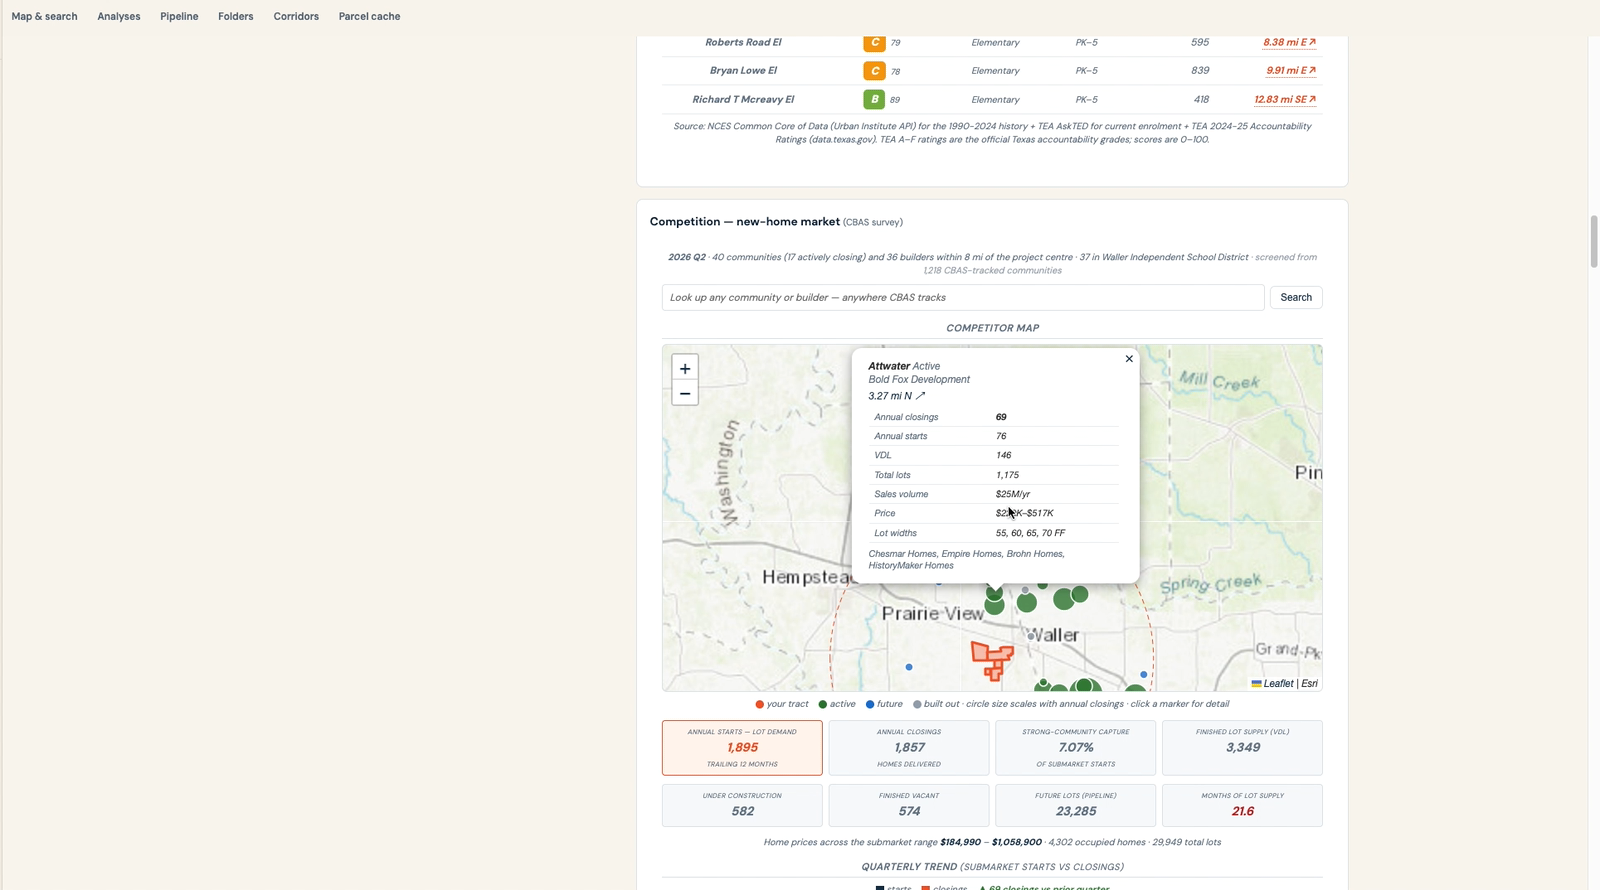Focus the community or builder lookup field
The height and width of the screenshot is (890, 1600).
point(963,297)
